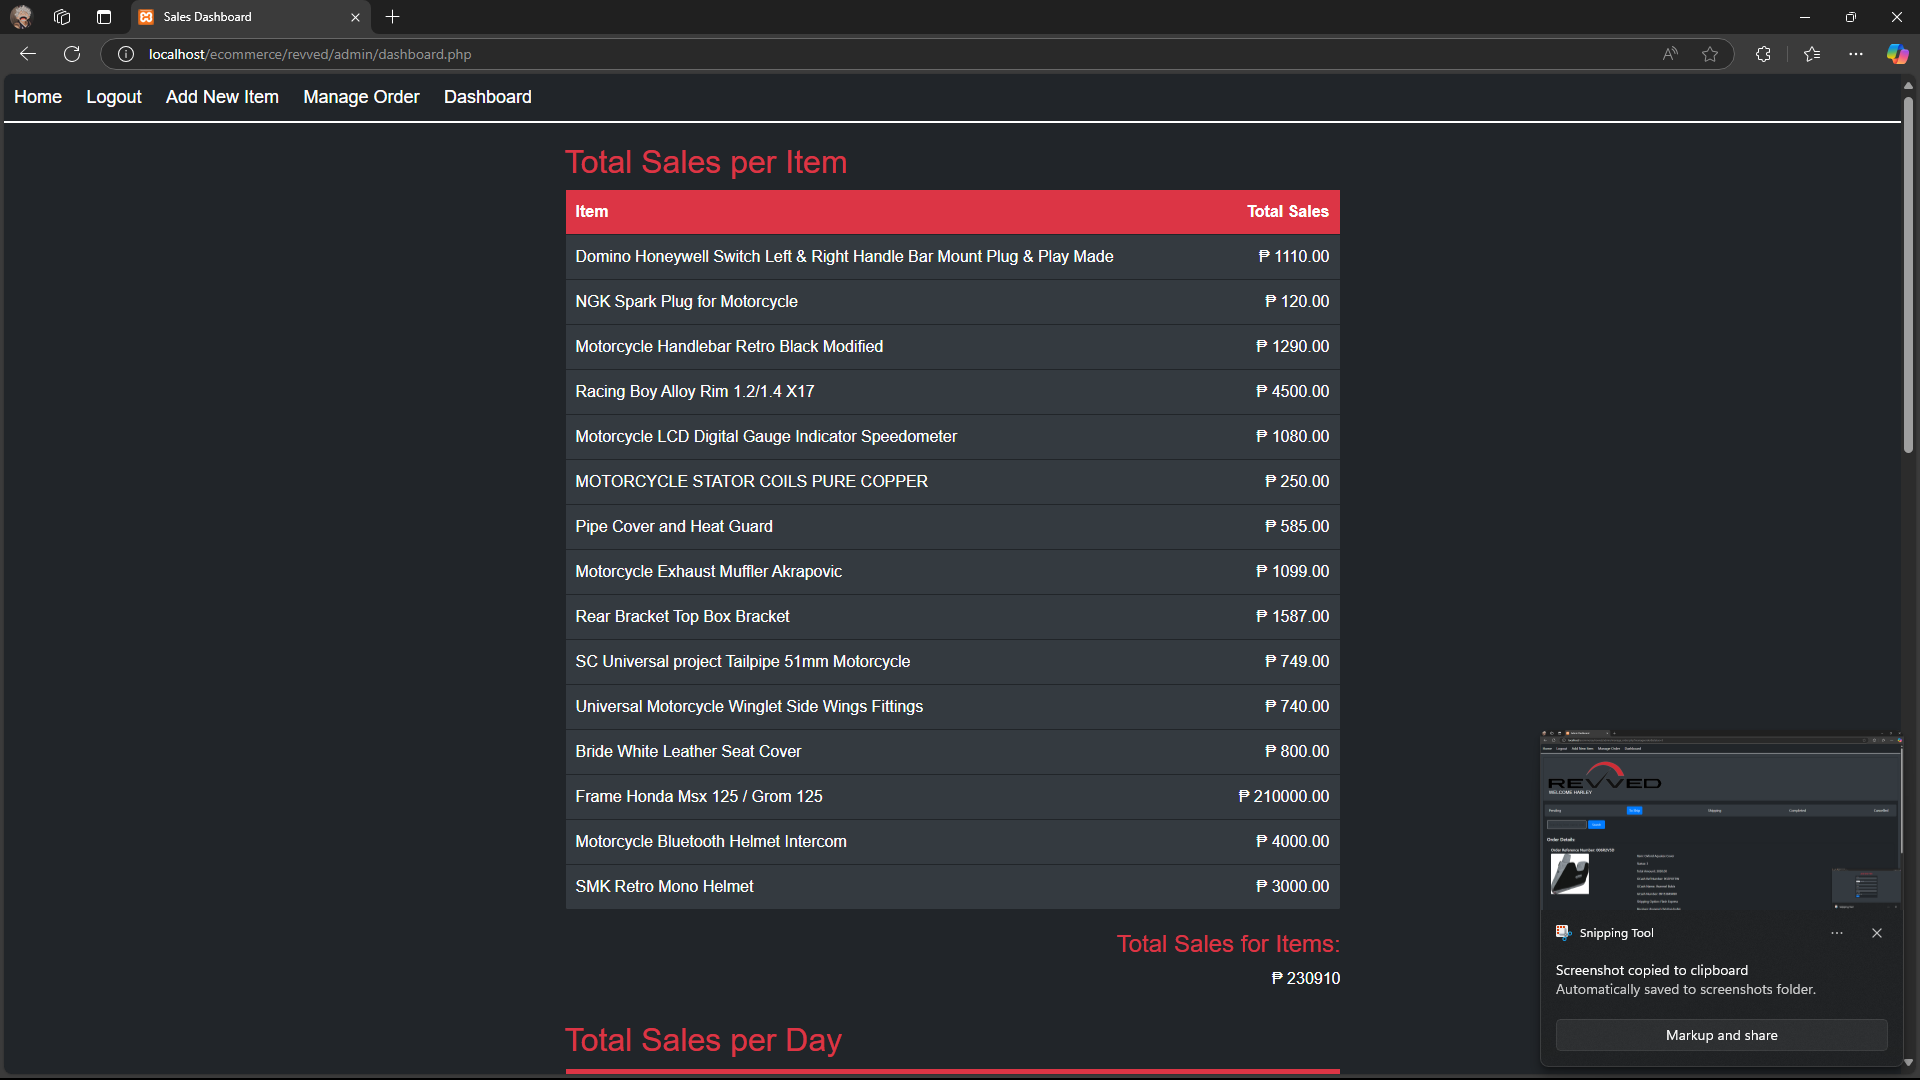This screenshot has width=1920, height=1080.
Task: Open the Favorites list icon
Action: 1812,54
